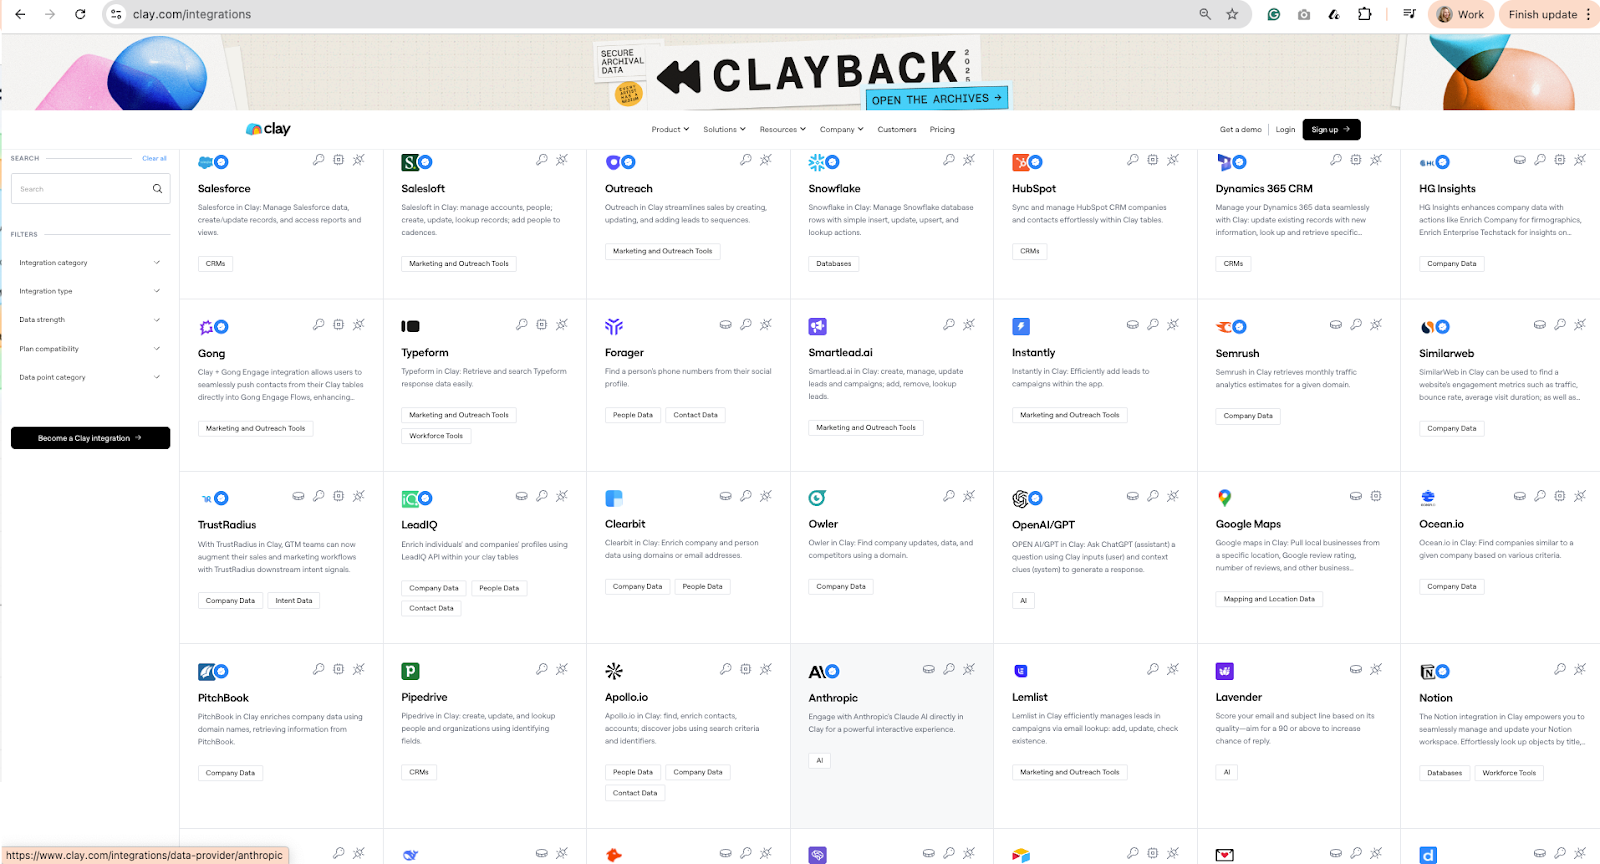Go to the Customers page
Viewport: 1600px width, 864px height.
(x=897, y=129)
